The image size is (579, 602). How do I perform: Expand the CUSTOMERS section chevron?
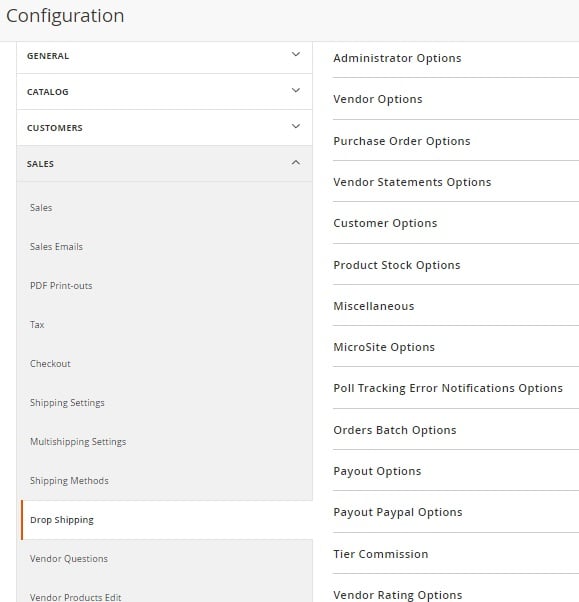click(x=295, y=126)
